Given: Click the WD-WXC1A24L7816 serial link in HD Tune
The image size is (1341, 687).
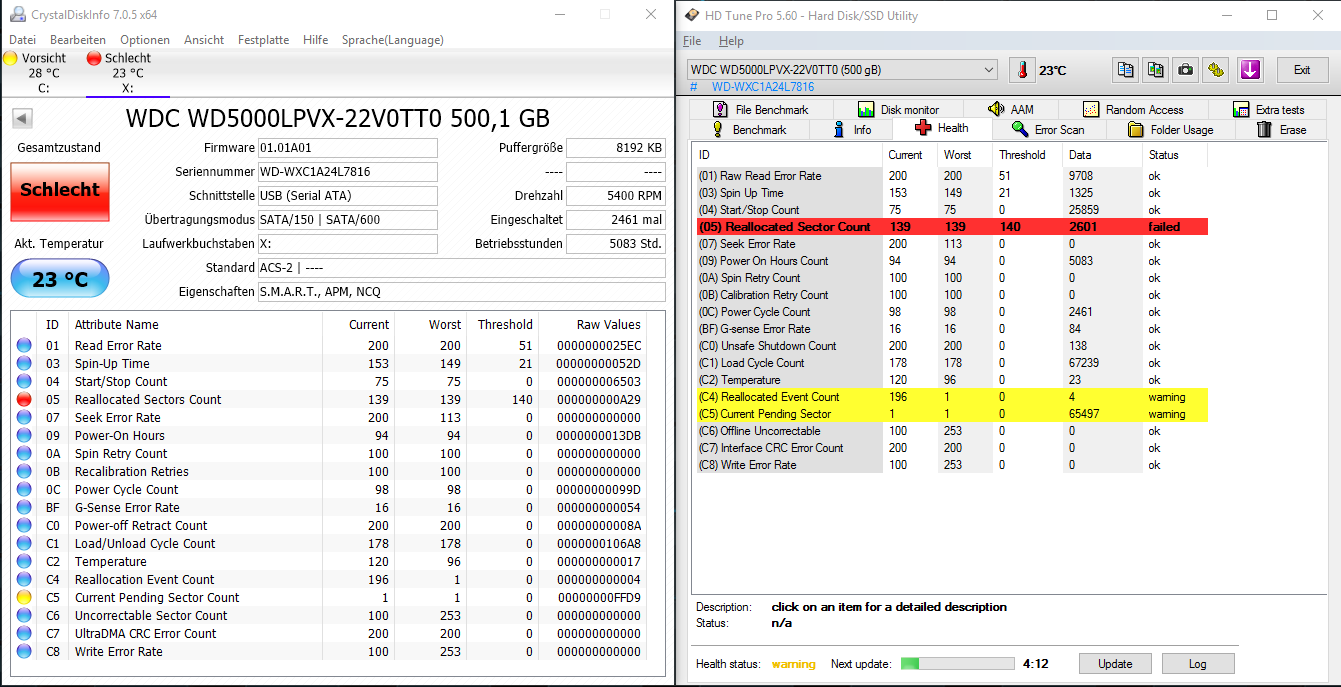Looking at the screenshot, I should pos(763,87).
